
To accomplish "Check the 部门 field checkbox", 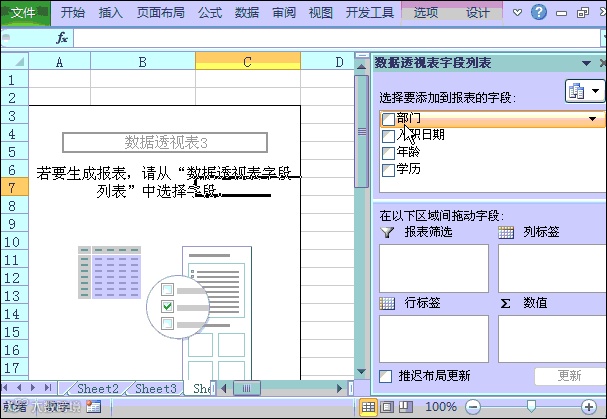I will coord(388,119).
